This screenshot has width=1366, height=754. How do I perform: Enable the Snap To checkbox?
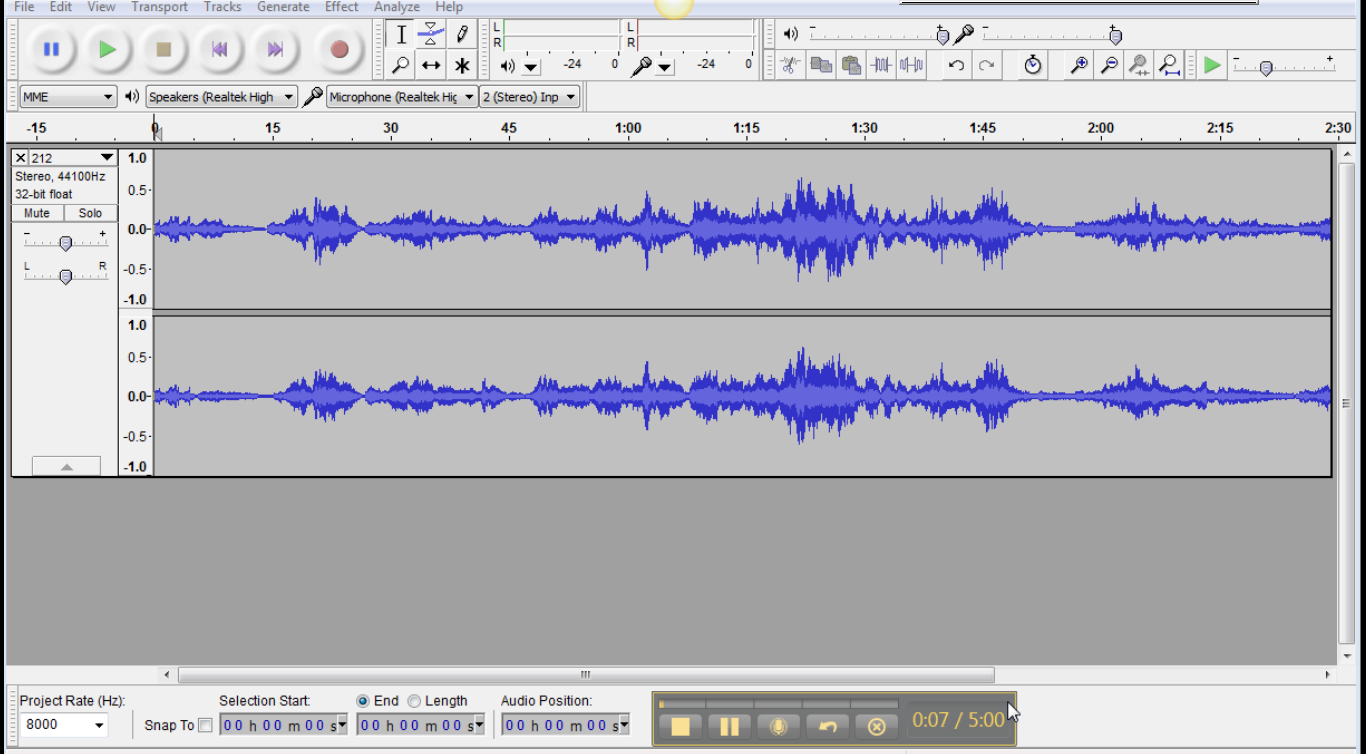(x=205, y=725)
